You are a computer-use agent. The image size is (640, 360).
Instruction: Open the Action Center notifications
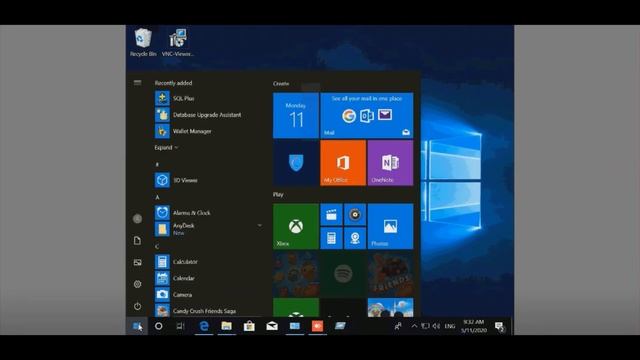pyautogui.click(x=499, y=326)
